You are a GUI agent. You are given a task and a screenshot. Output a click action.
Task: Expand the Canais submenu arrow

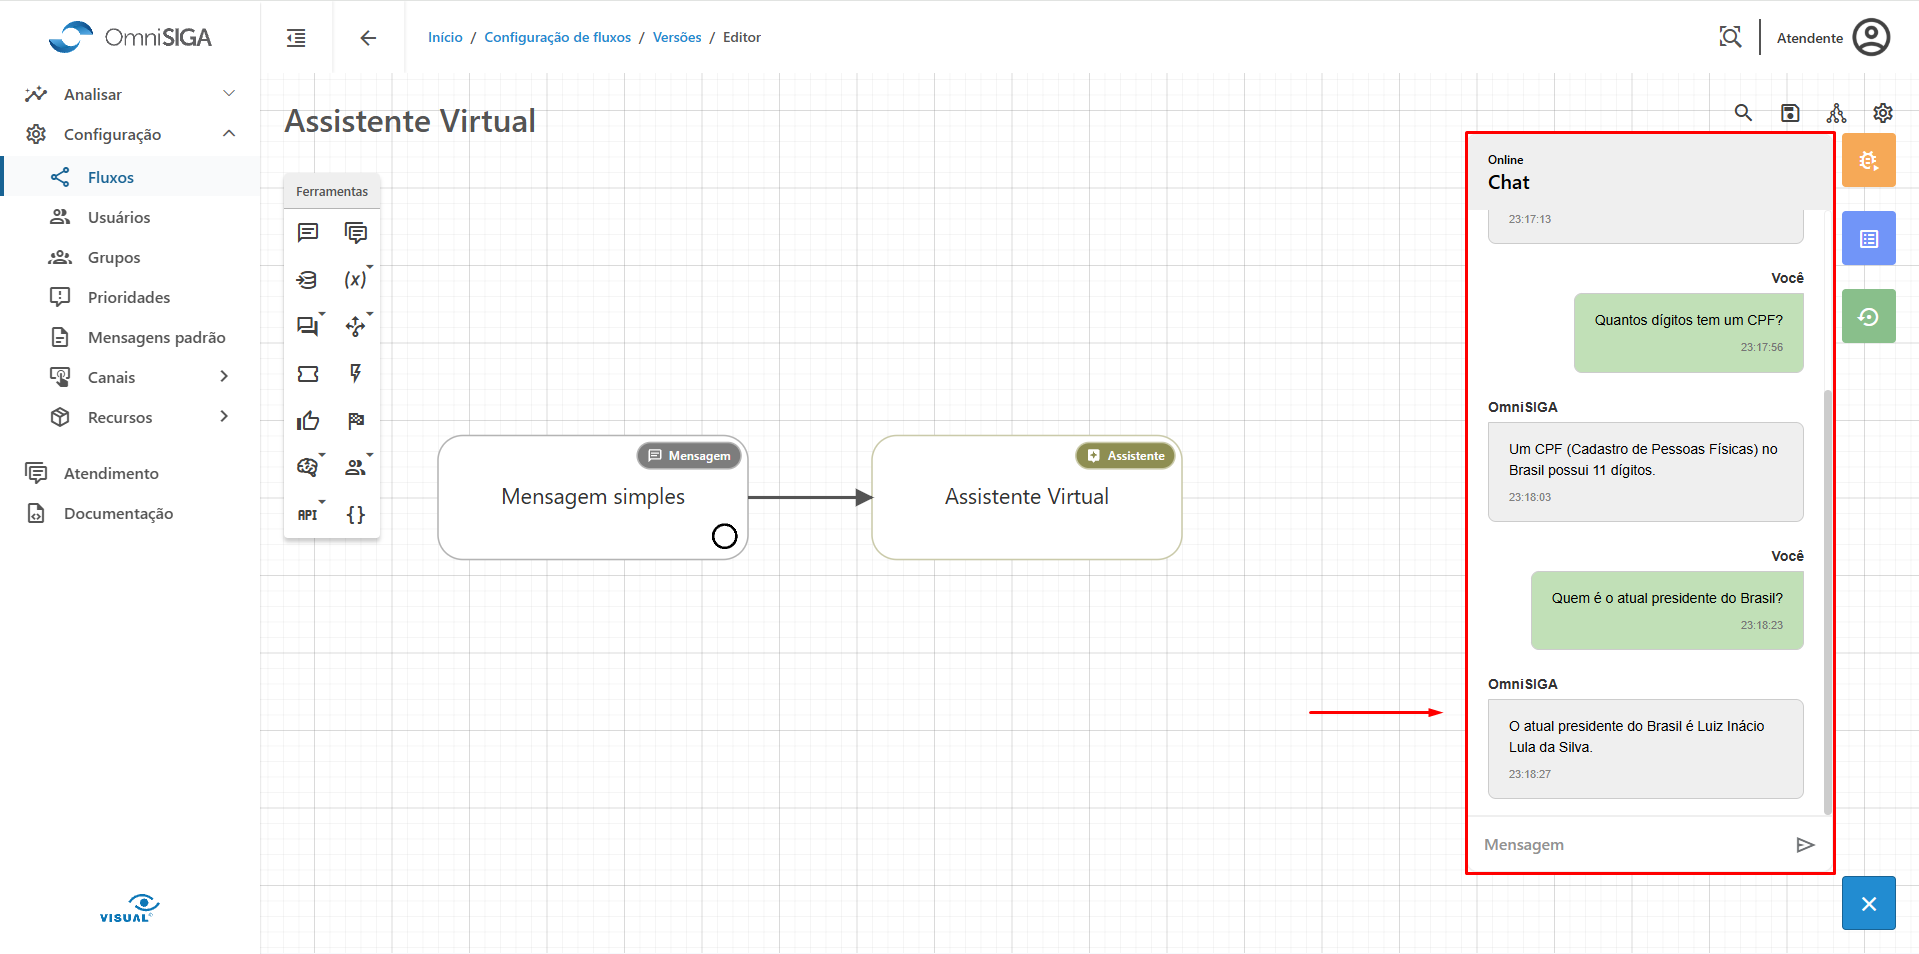(x=224, y=376)
